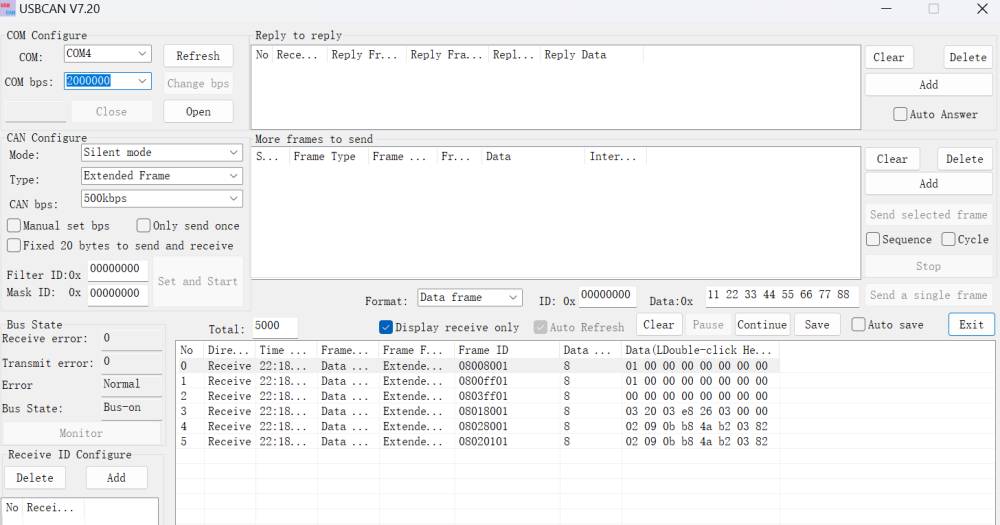Click Add under Receive ID Configure

click(x=116, y=478)
